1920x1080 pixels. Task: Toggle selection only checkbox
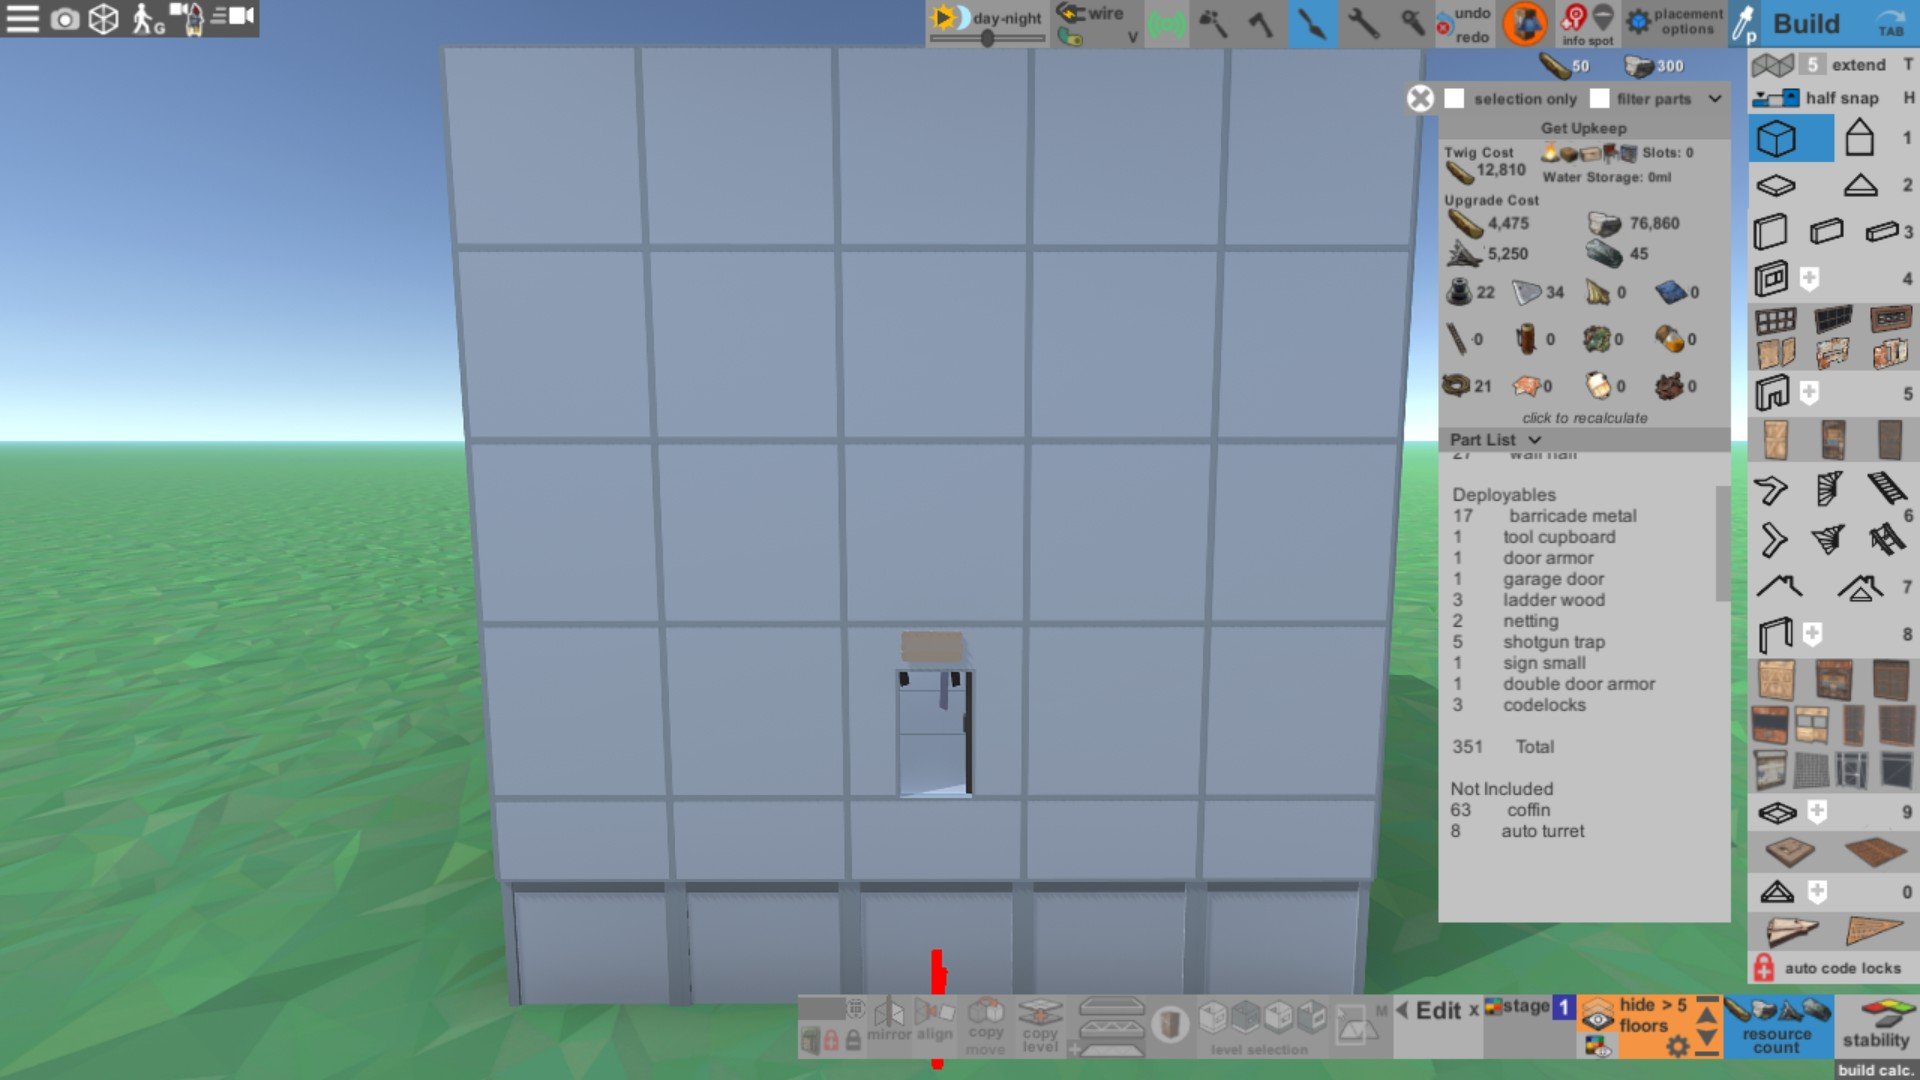coord(1452,98)
